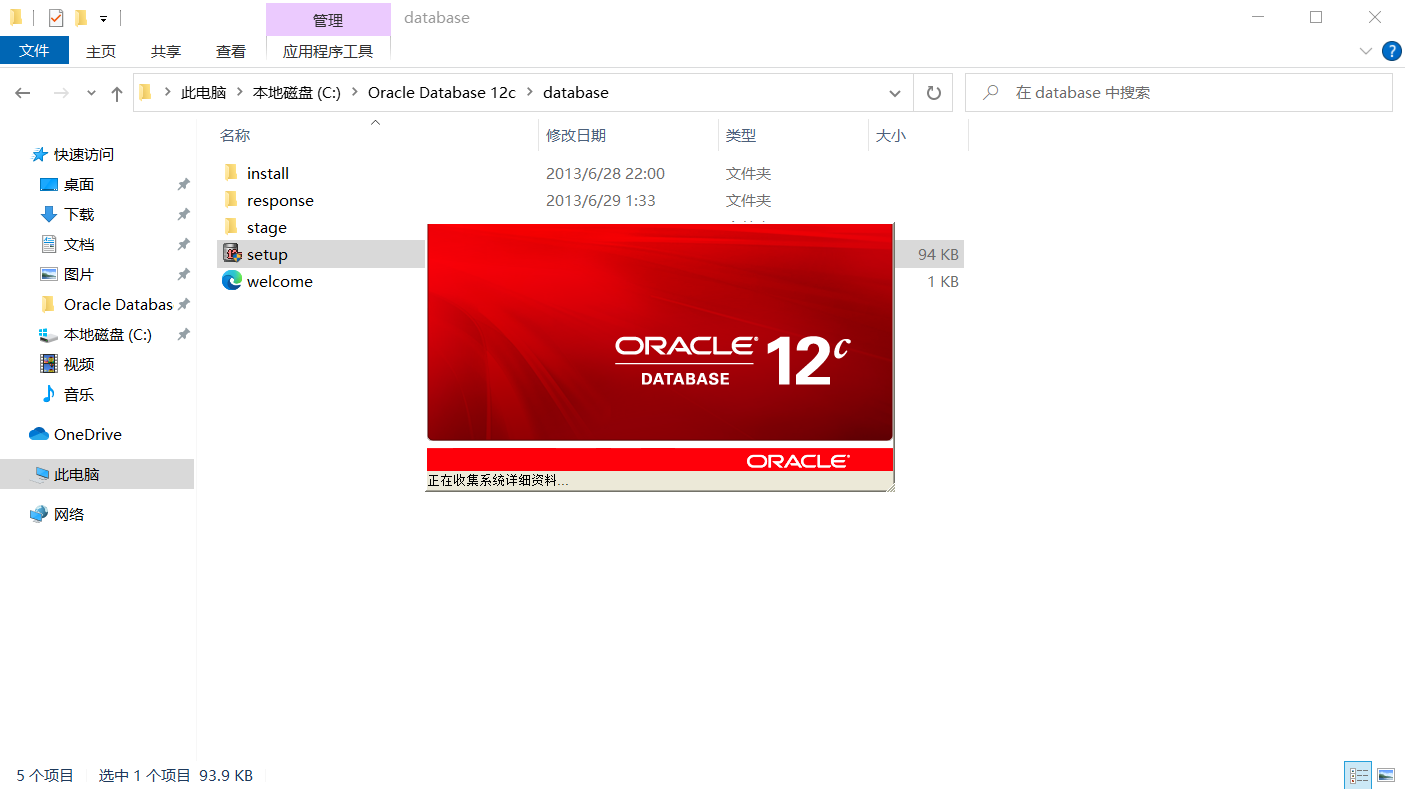Unpin Oracle Databas folder pin icon

pos(183,304)
